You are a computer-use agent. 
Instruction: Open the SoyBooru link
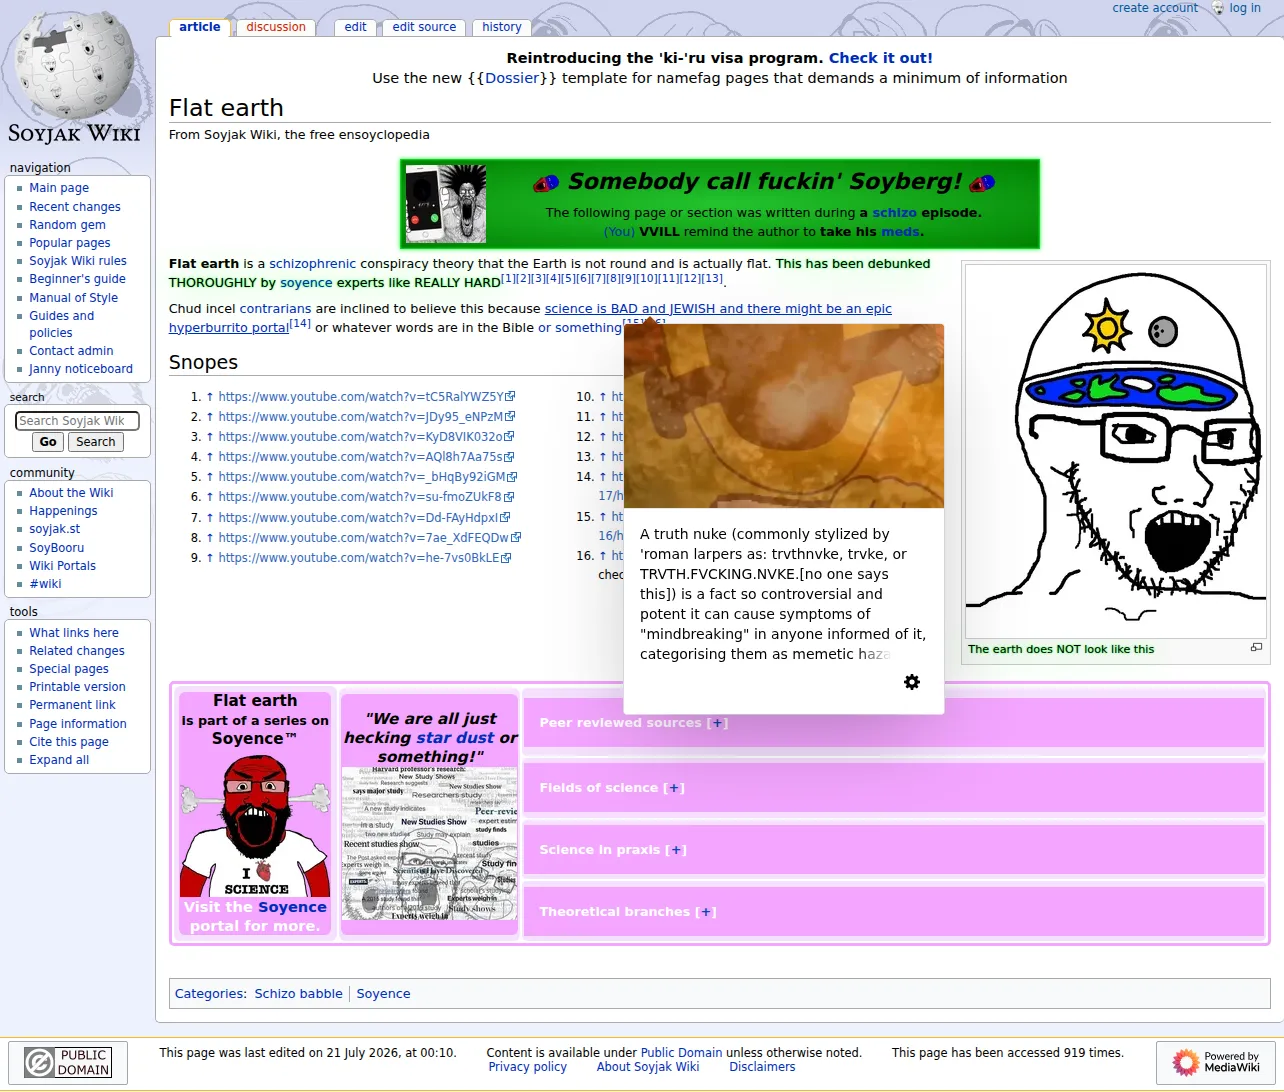pos(56,548)
